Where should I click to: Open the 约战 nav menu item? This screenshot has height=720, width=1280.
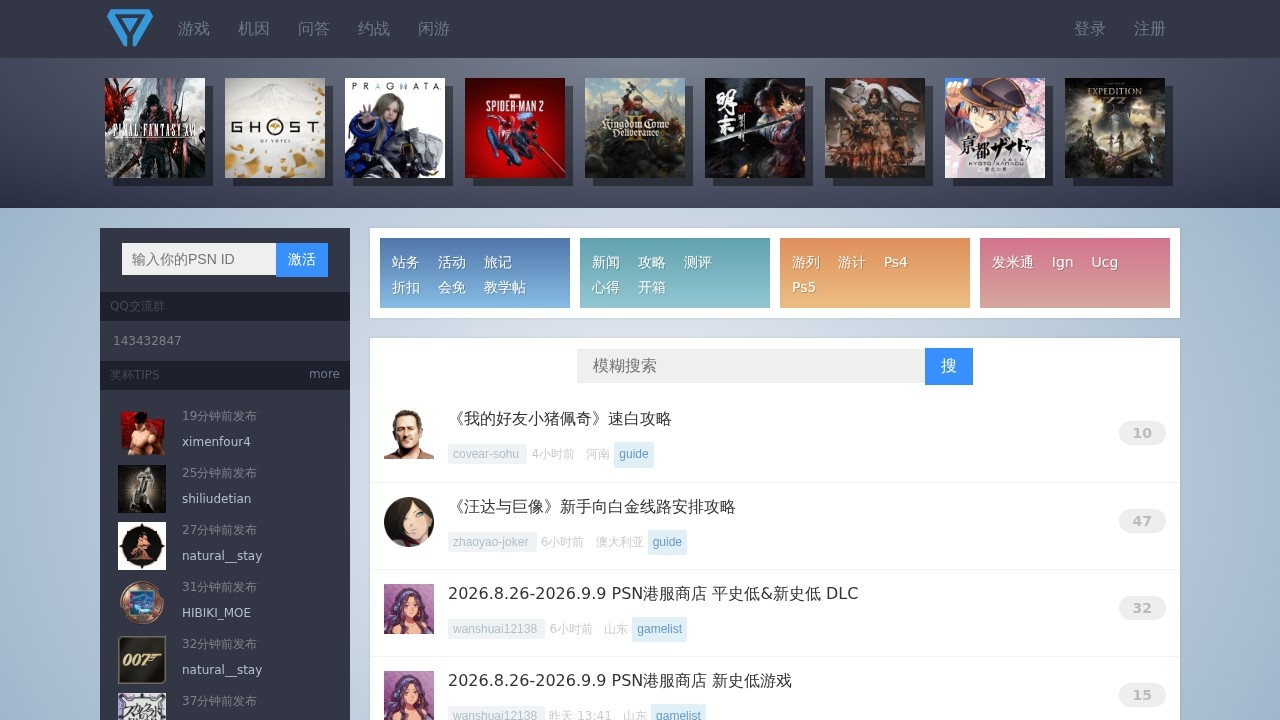[374, 29]
